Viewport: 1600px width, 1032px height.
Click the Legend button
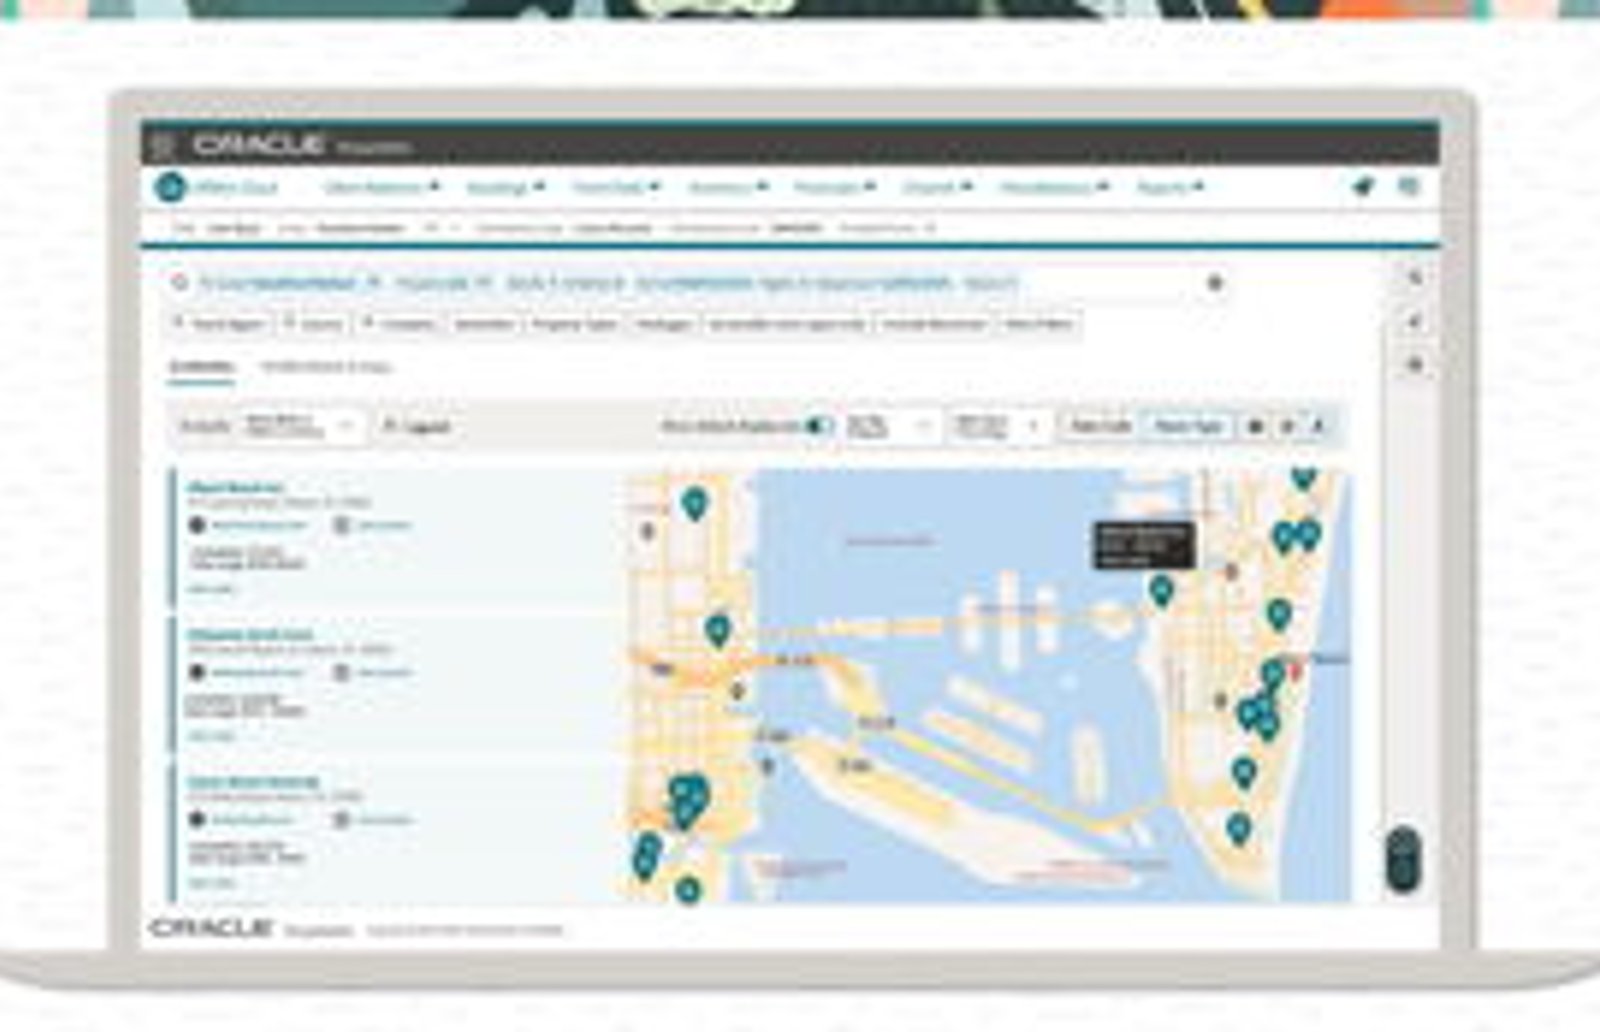point(417,427)
